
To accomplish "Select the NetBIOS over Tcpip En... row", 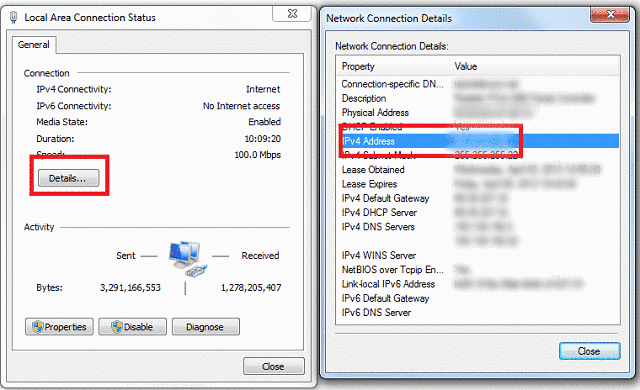I will (x=478, y=270).
